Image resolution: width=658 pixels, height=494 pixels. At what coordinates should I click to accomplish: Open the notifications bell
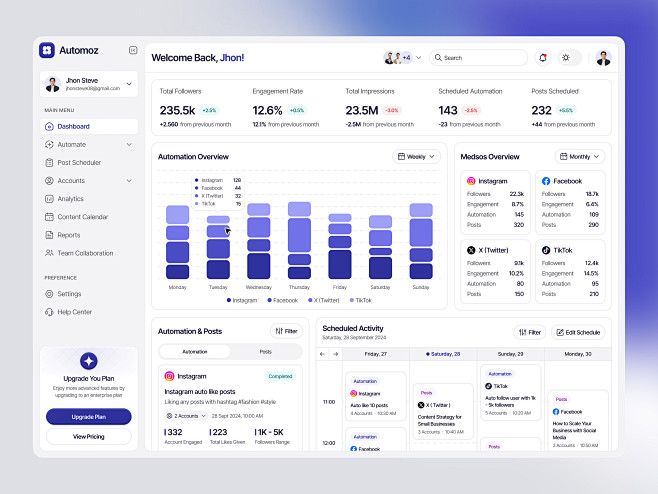543,58
